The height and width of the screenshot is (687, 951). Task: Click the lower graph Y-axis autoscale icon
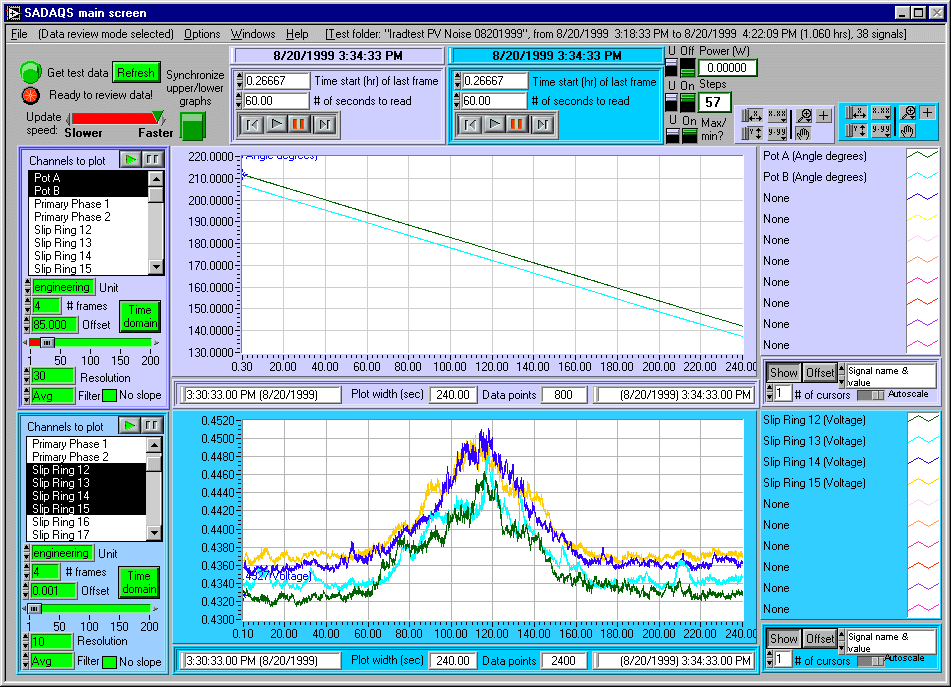pyautogui.click(x=855, y=130)
